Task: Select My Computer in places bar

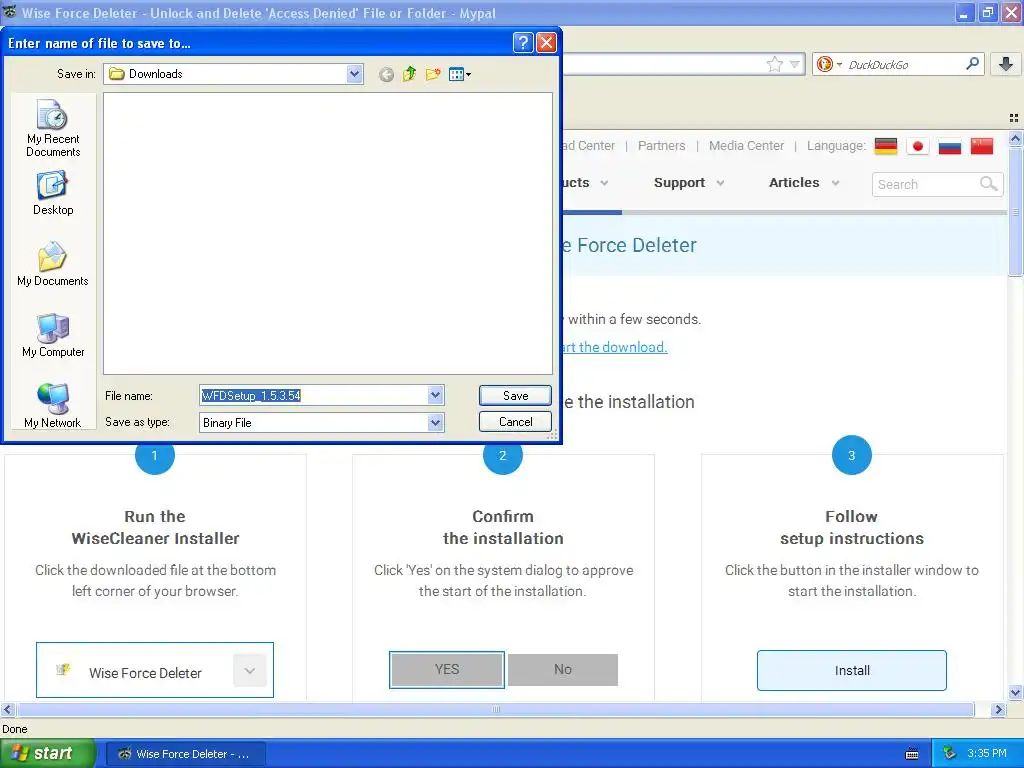Action: coord(53,336)
